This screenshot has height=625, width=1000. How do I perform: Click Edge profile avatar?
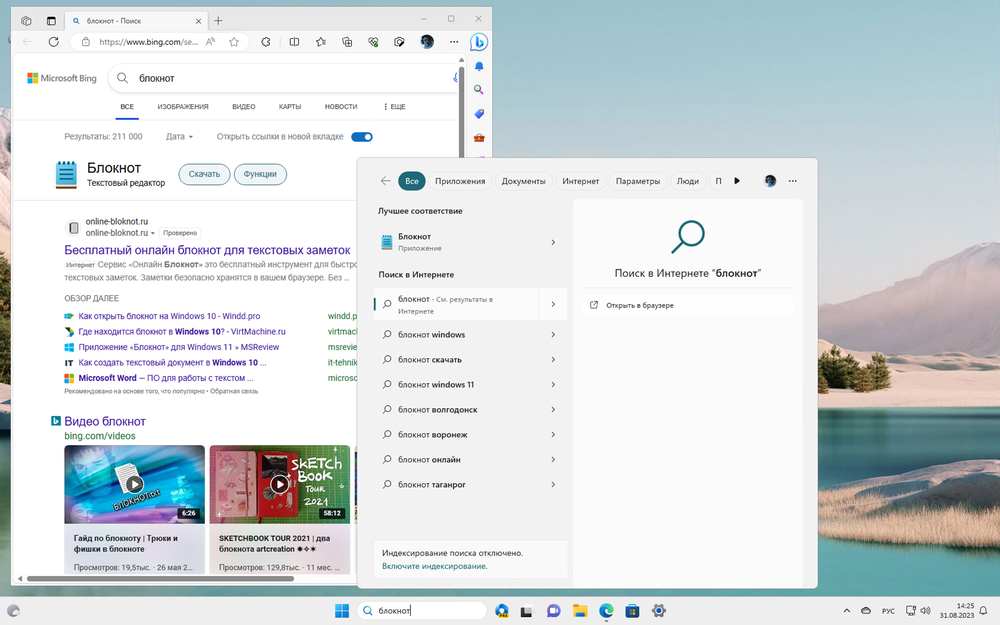coord(427,42)
